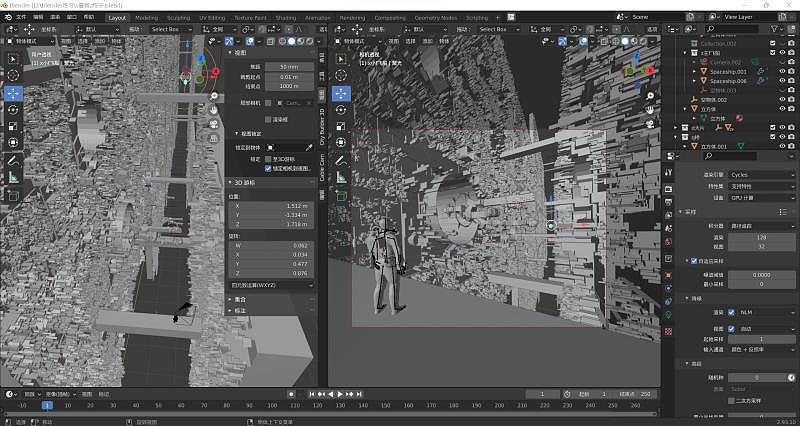The height and width of the screenshot is (426, 800).
Task: Open Select Box drag dropdown in left header
Action: (x=171, y=29)
